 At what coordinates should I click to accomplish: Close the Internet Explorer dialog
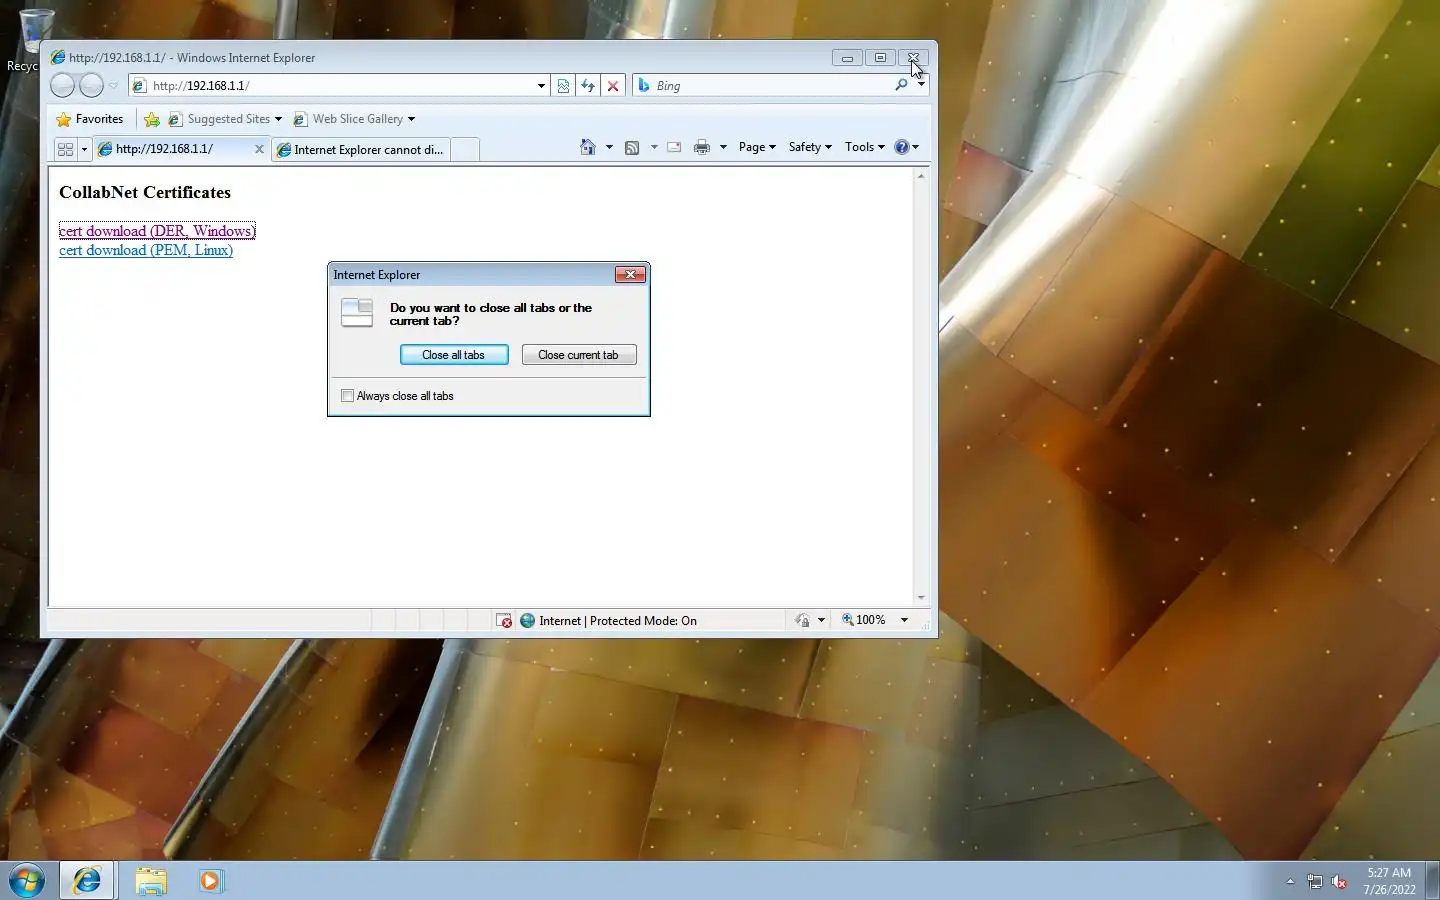point(630,274)
